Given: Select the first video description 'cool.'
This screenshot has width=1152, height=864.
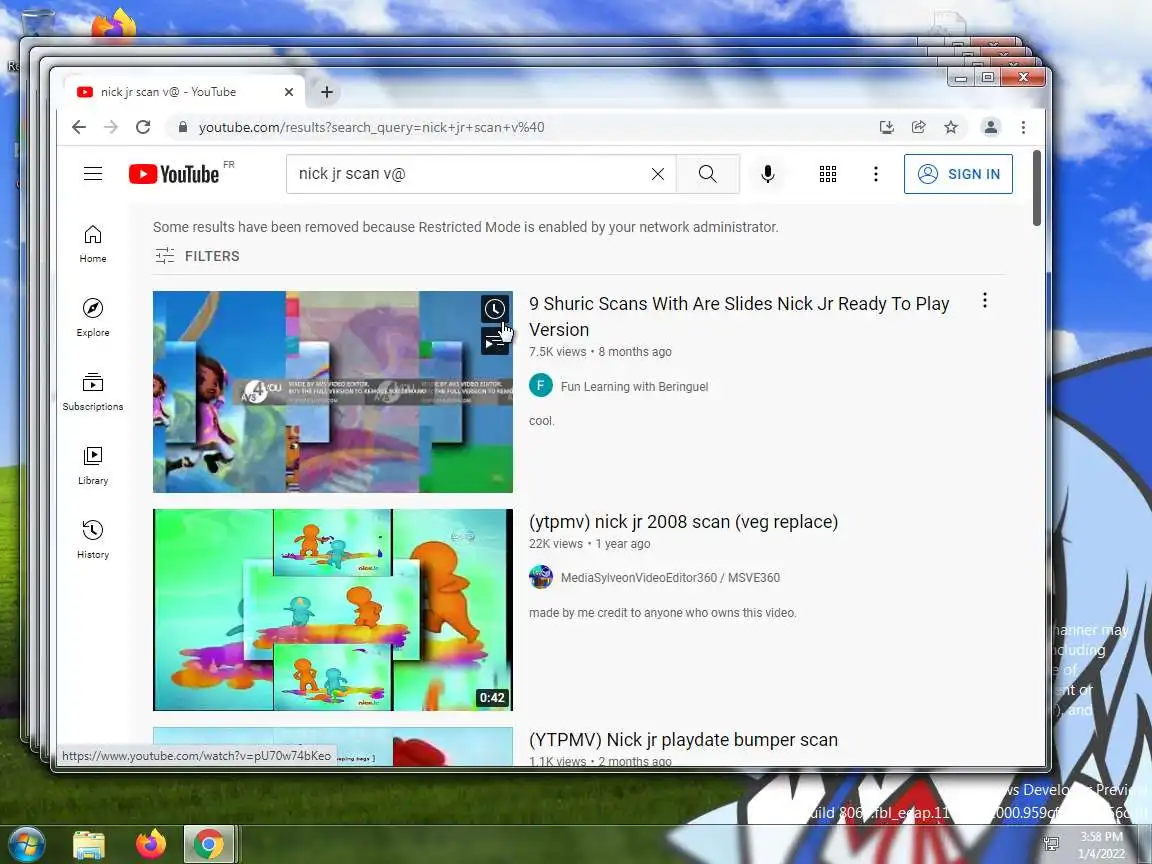Looking at the screenshot, I should [x=541, y=421].
